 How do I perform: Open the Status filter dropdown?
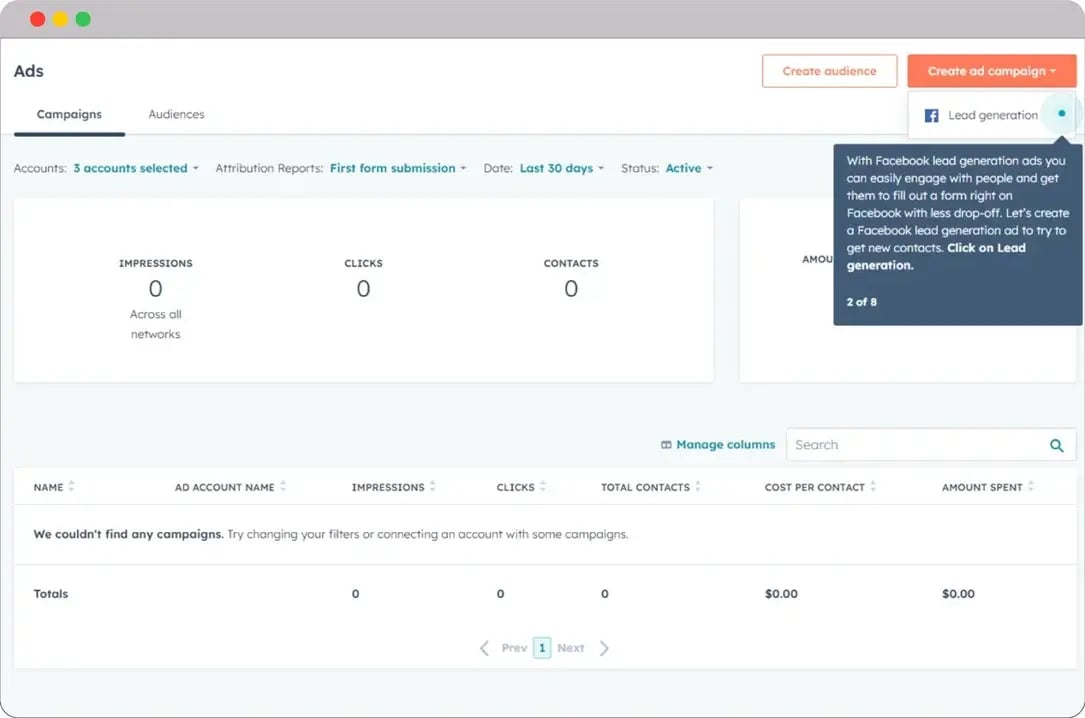(688, 168)
